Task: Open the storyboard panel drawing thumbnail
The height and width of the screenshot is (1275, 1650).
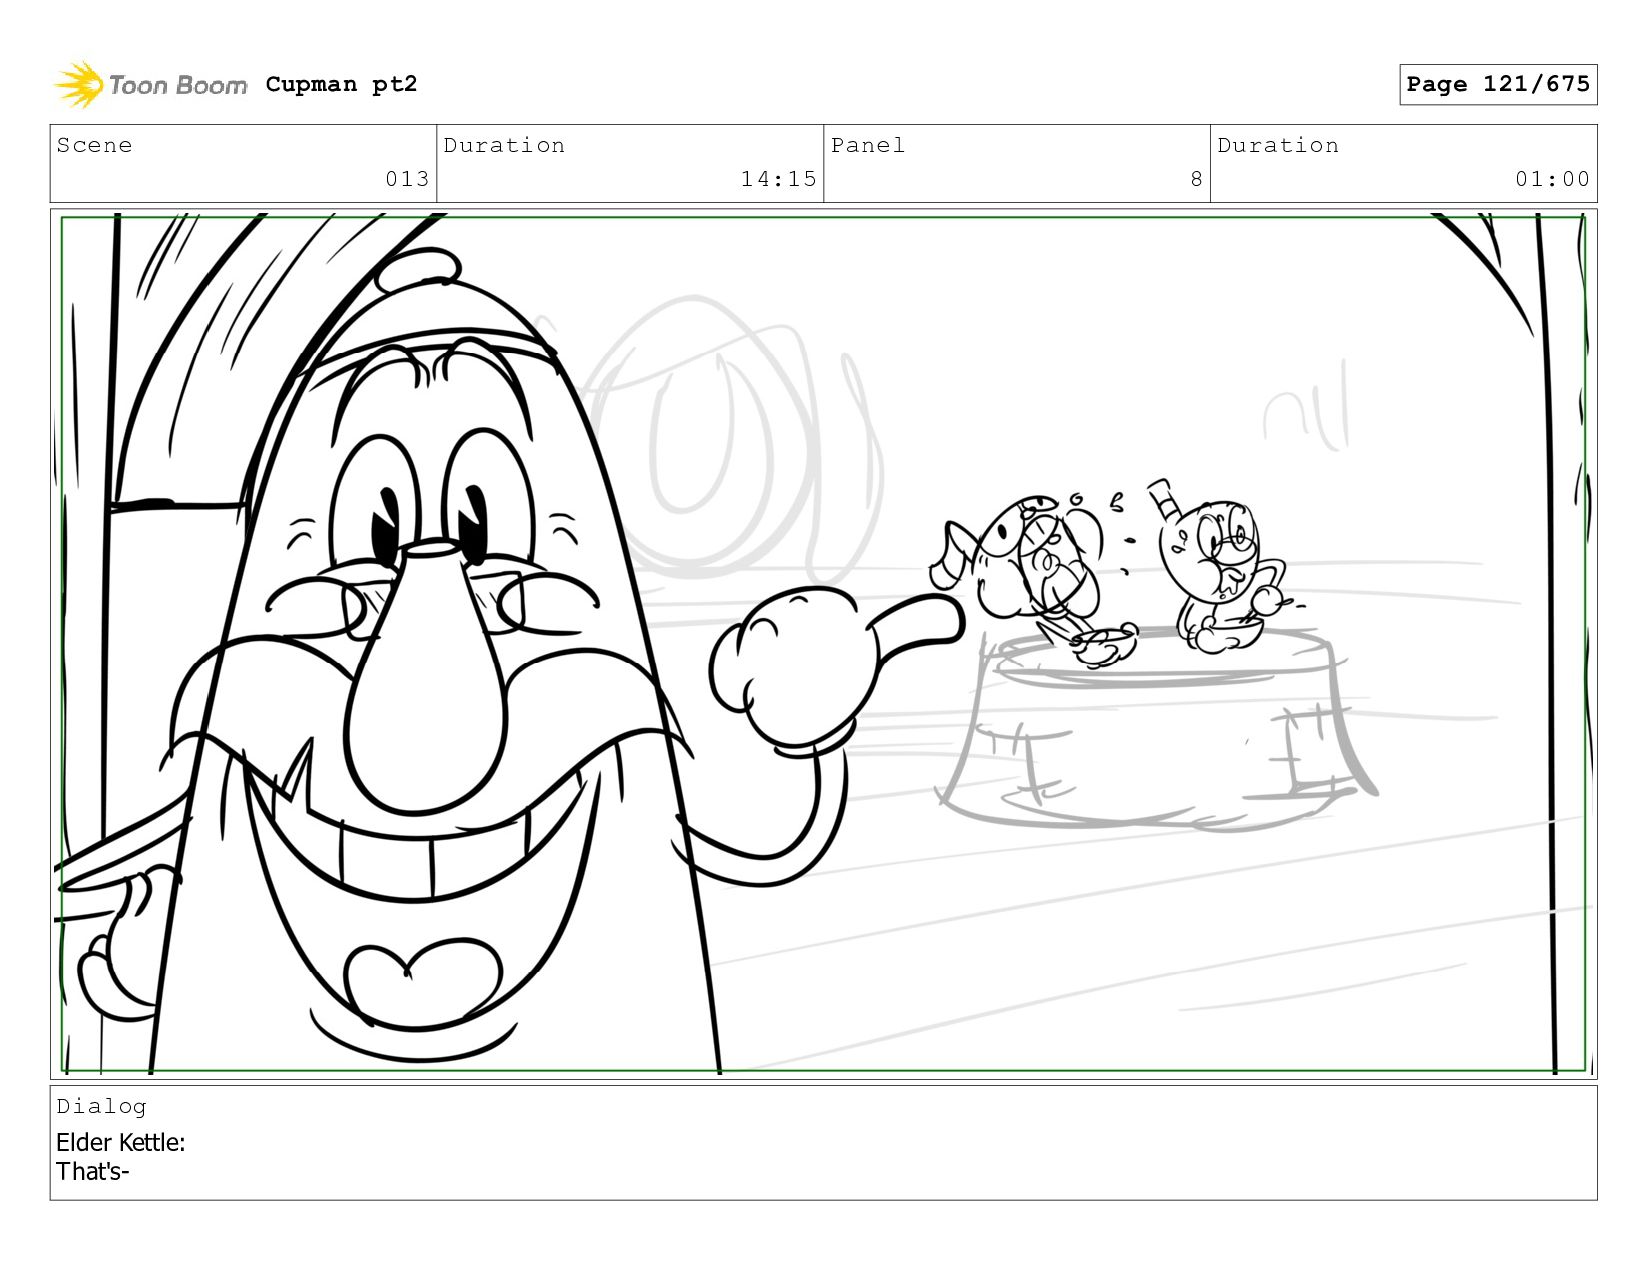Action: pyautogui.click(x=823, y=644)
